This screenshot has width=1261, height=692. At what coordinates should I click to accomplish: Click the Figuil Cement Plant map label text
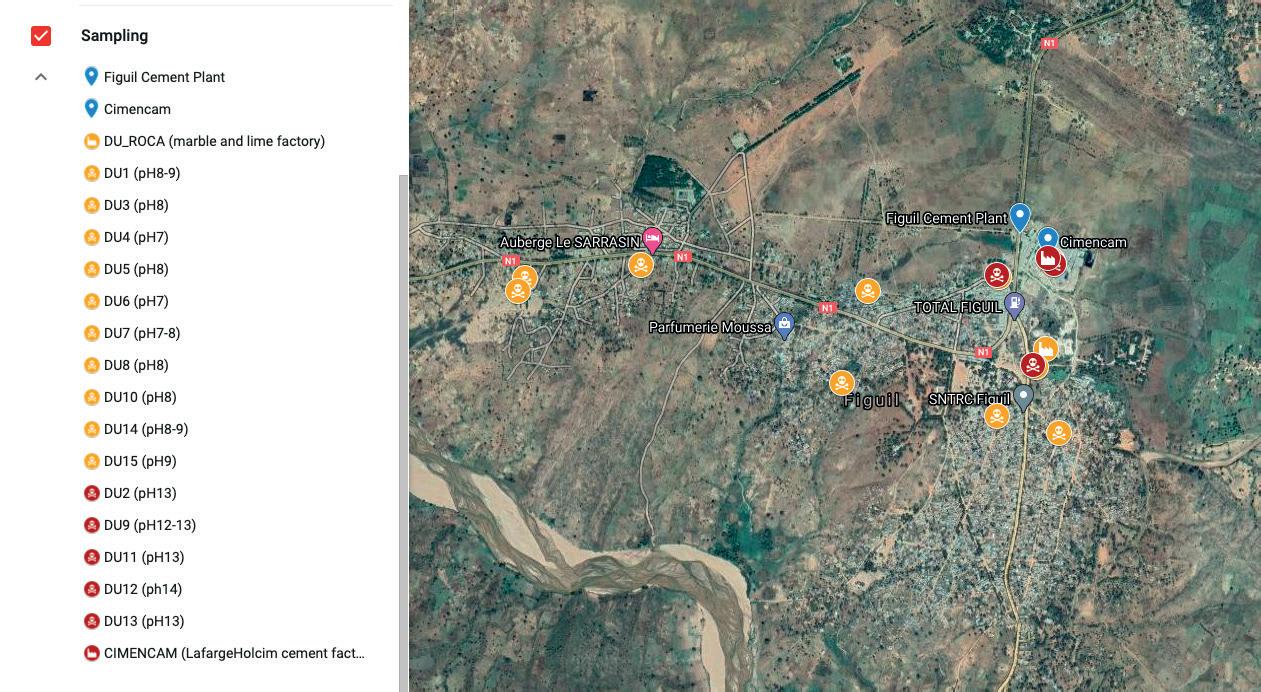tap(946, 218)
